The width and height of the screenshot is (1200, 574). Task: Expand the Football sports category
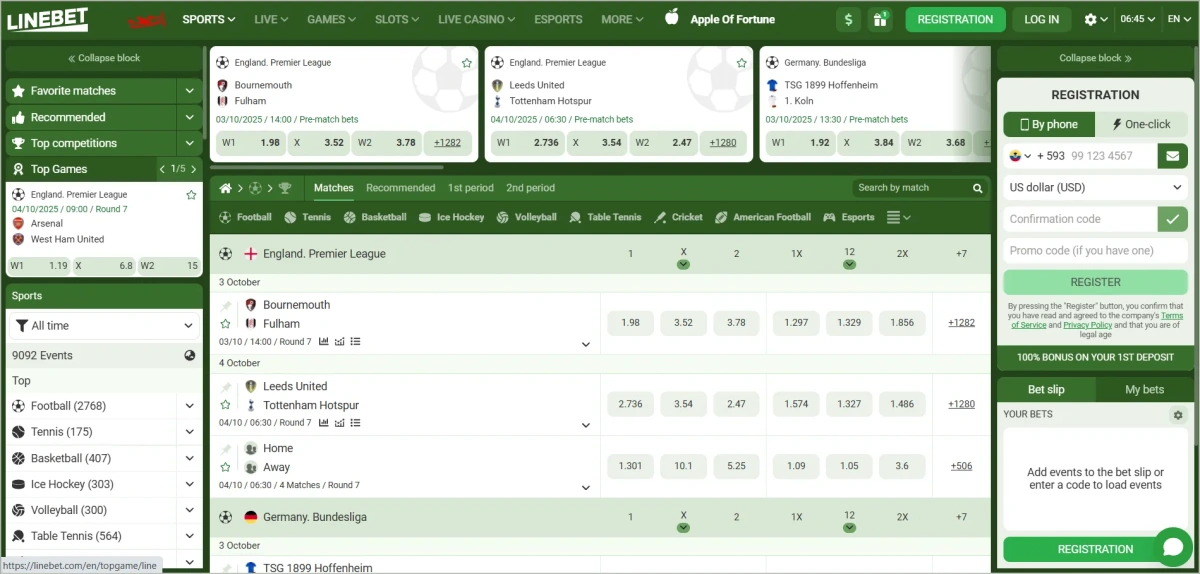(x=189, y=406)
